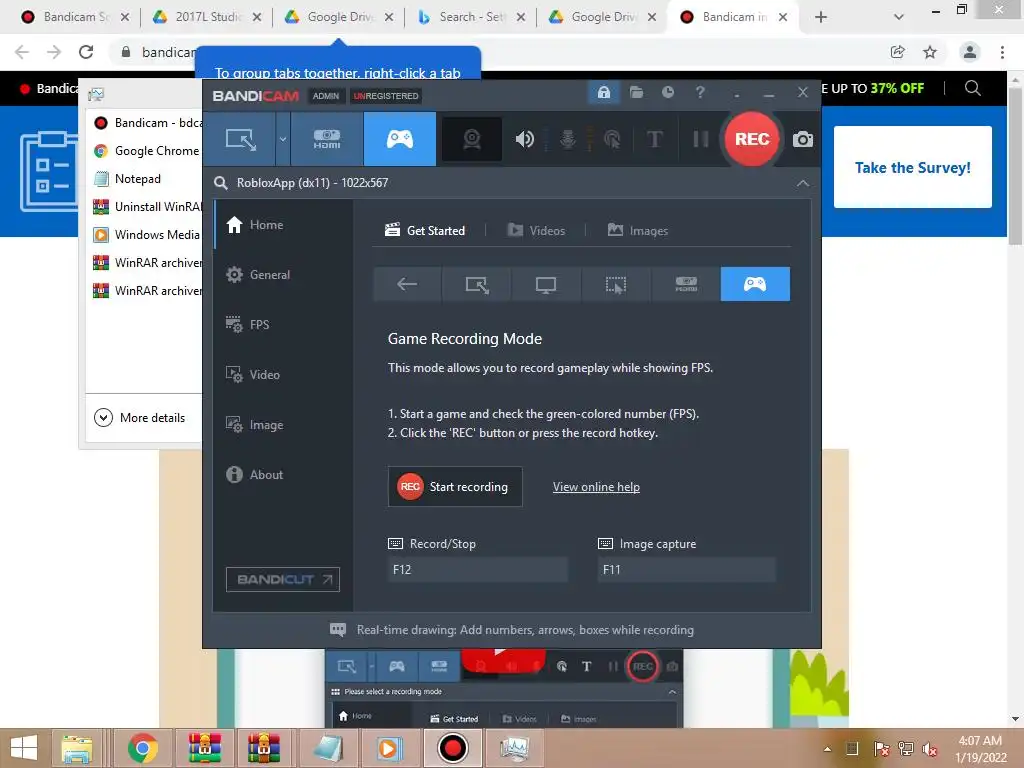Open a new Chrome tab
The image size is (1024, 768).
pyautogui.click(x=821, y=17)
